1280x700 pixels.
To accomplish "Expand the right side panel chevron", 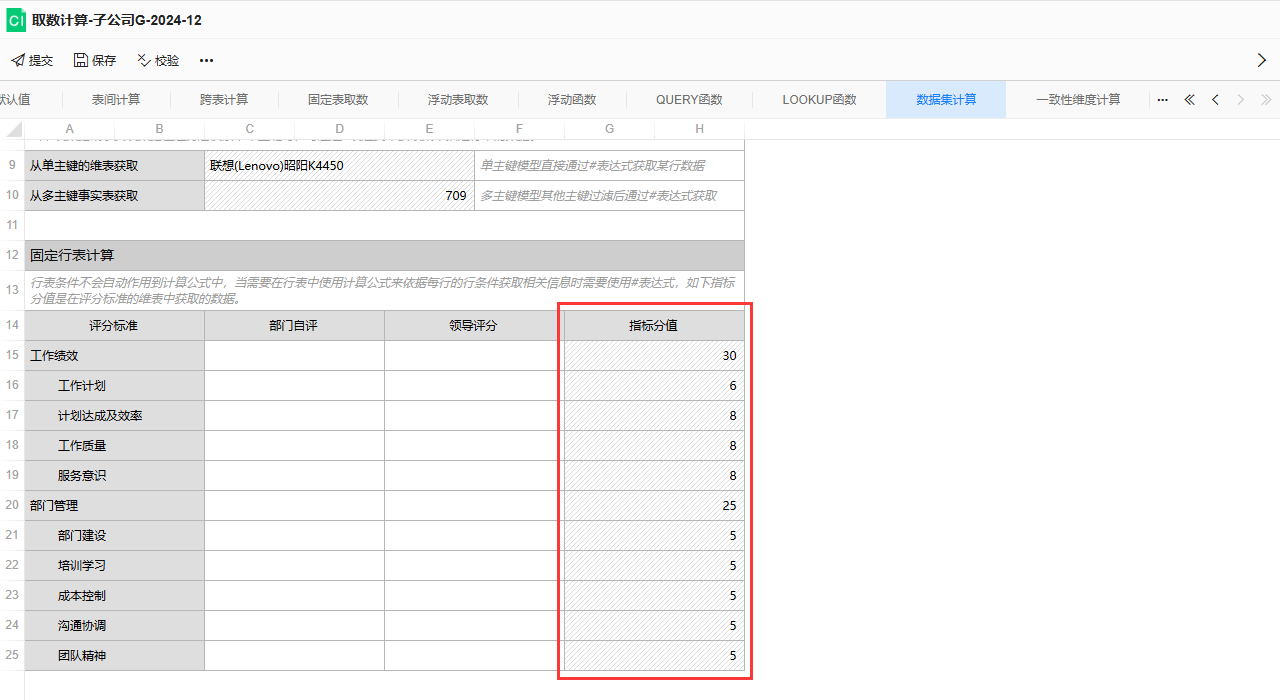I will point(1261,60).
